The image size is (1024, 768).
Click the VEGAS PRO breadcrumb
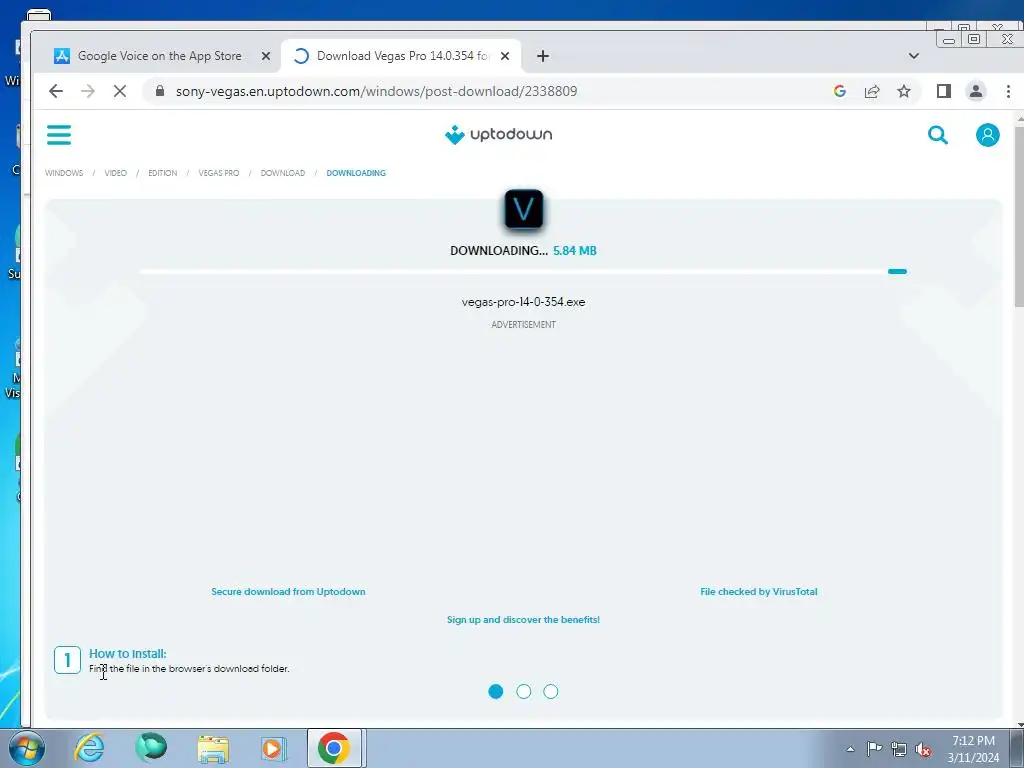[219, 173]
